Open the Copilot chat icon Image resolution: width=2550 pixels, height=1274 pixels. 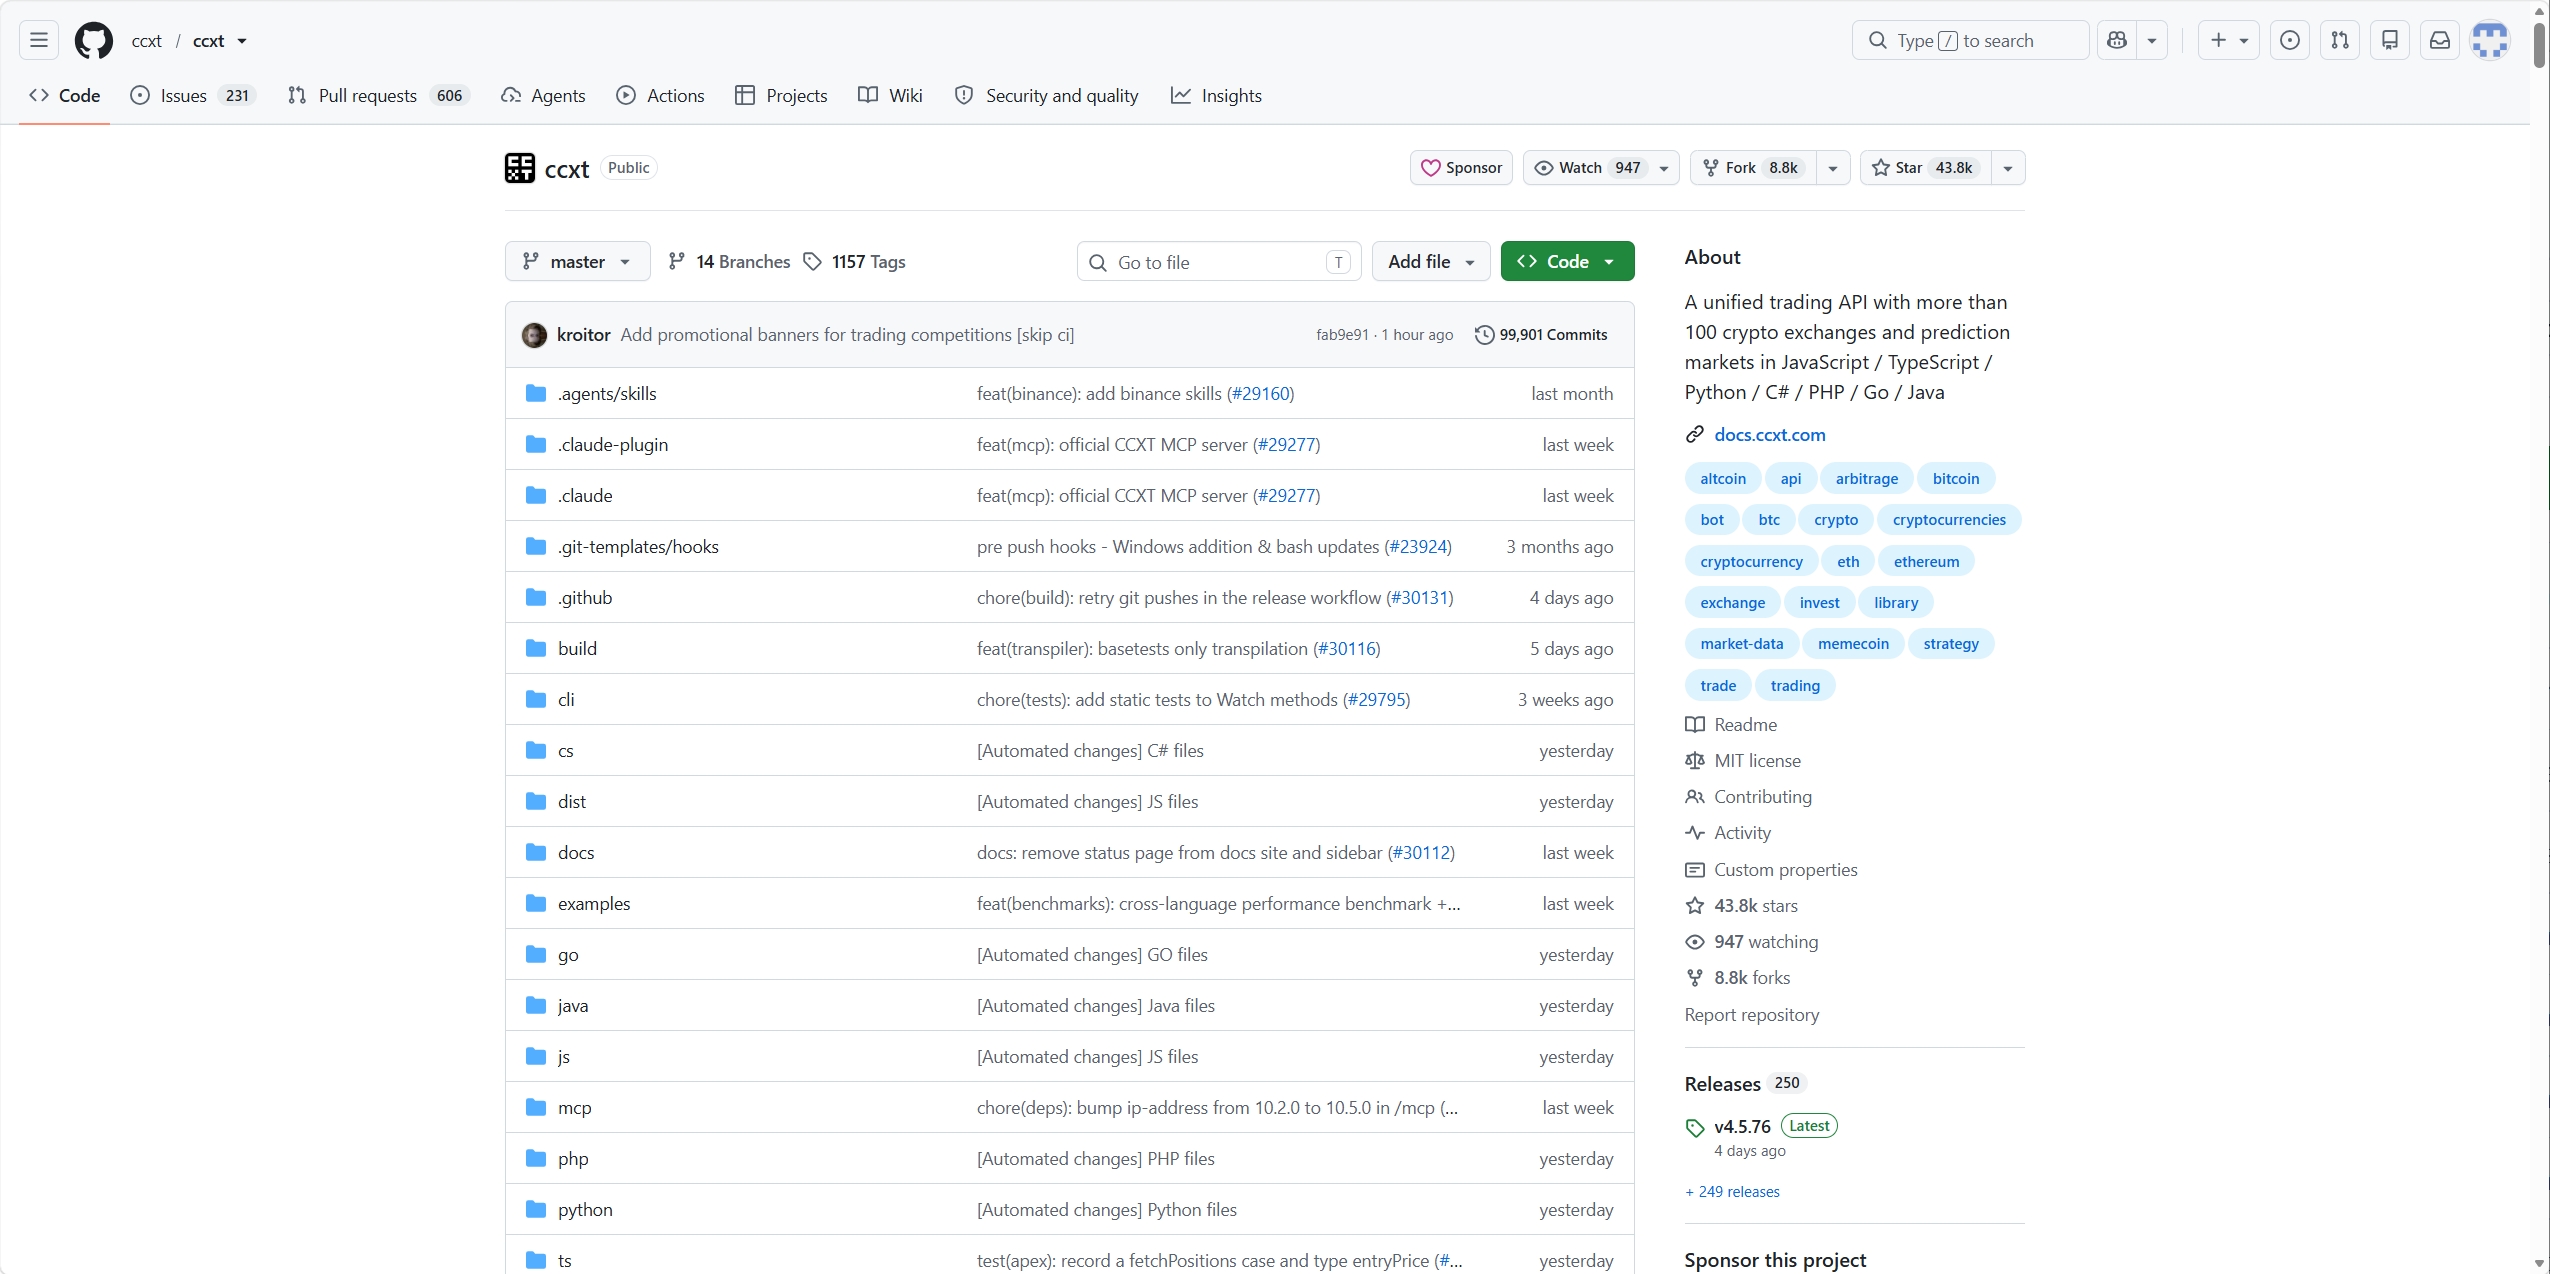coord(2117,40)
